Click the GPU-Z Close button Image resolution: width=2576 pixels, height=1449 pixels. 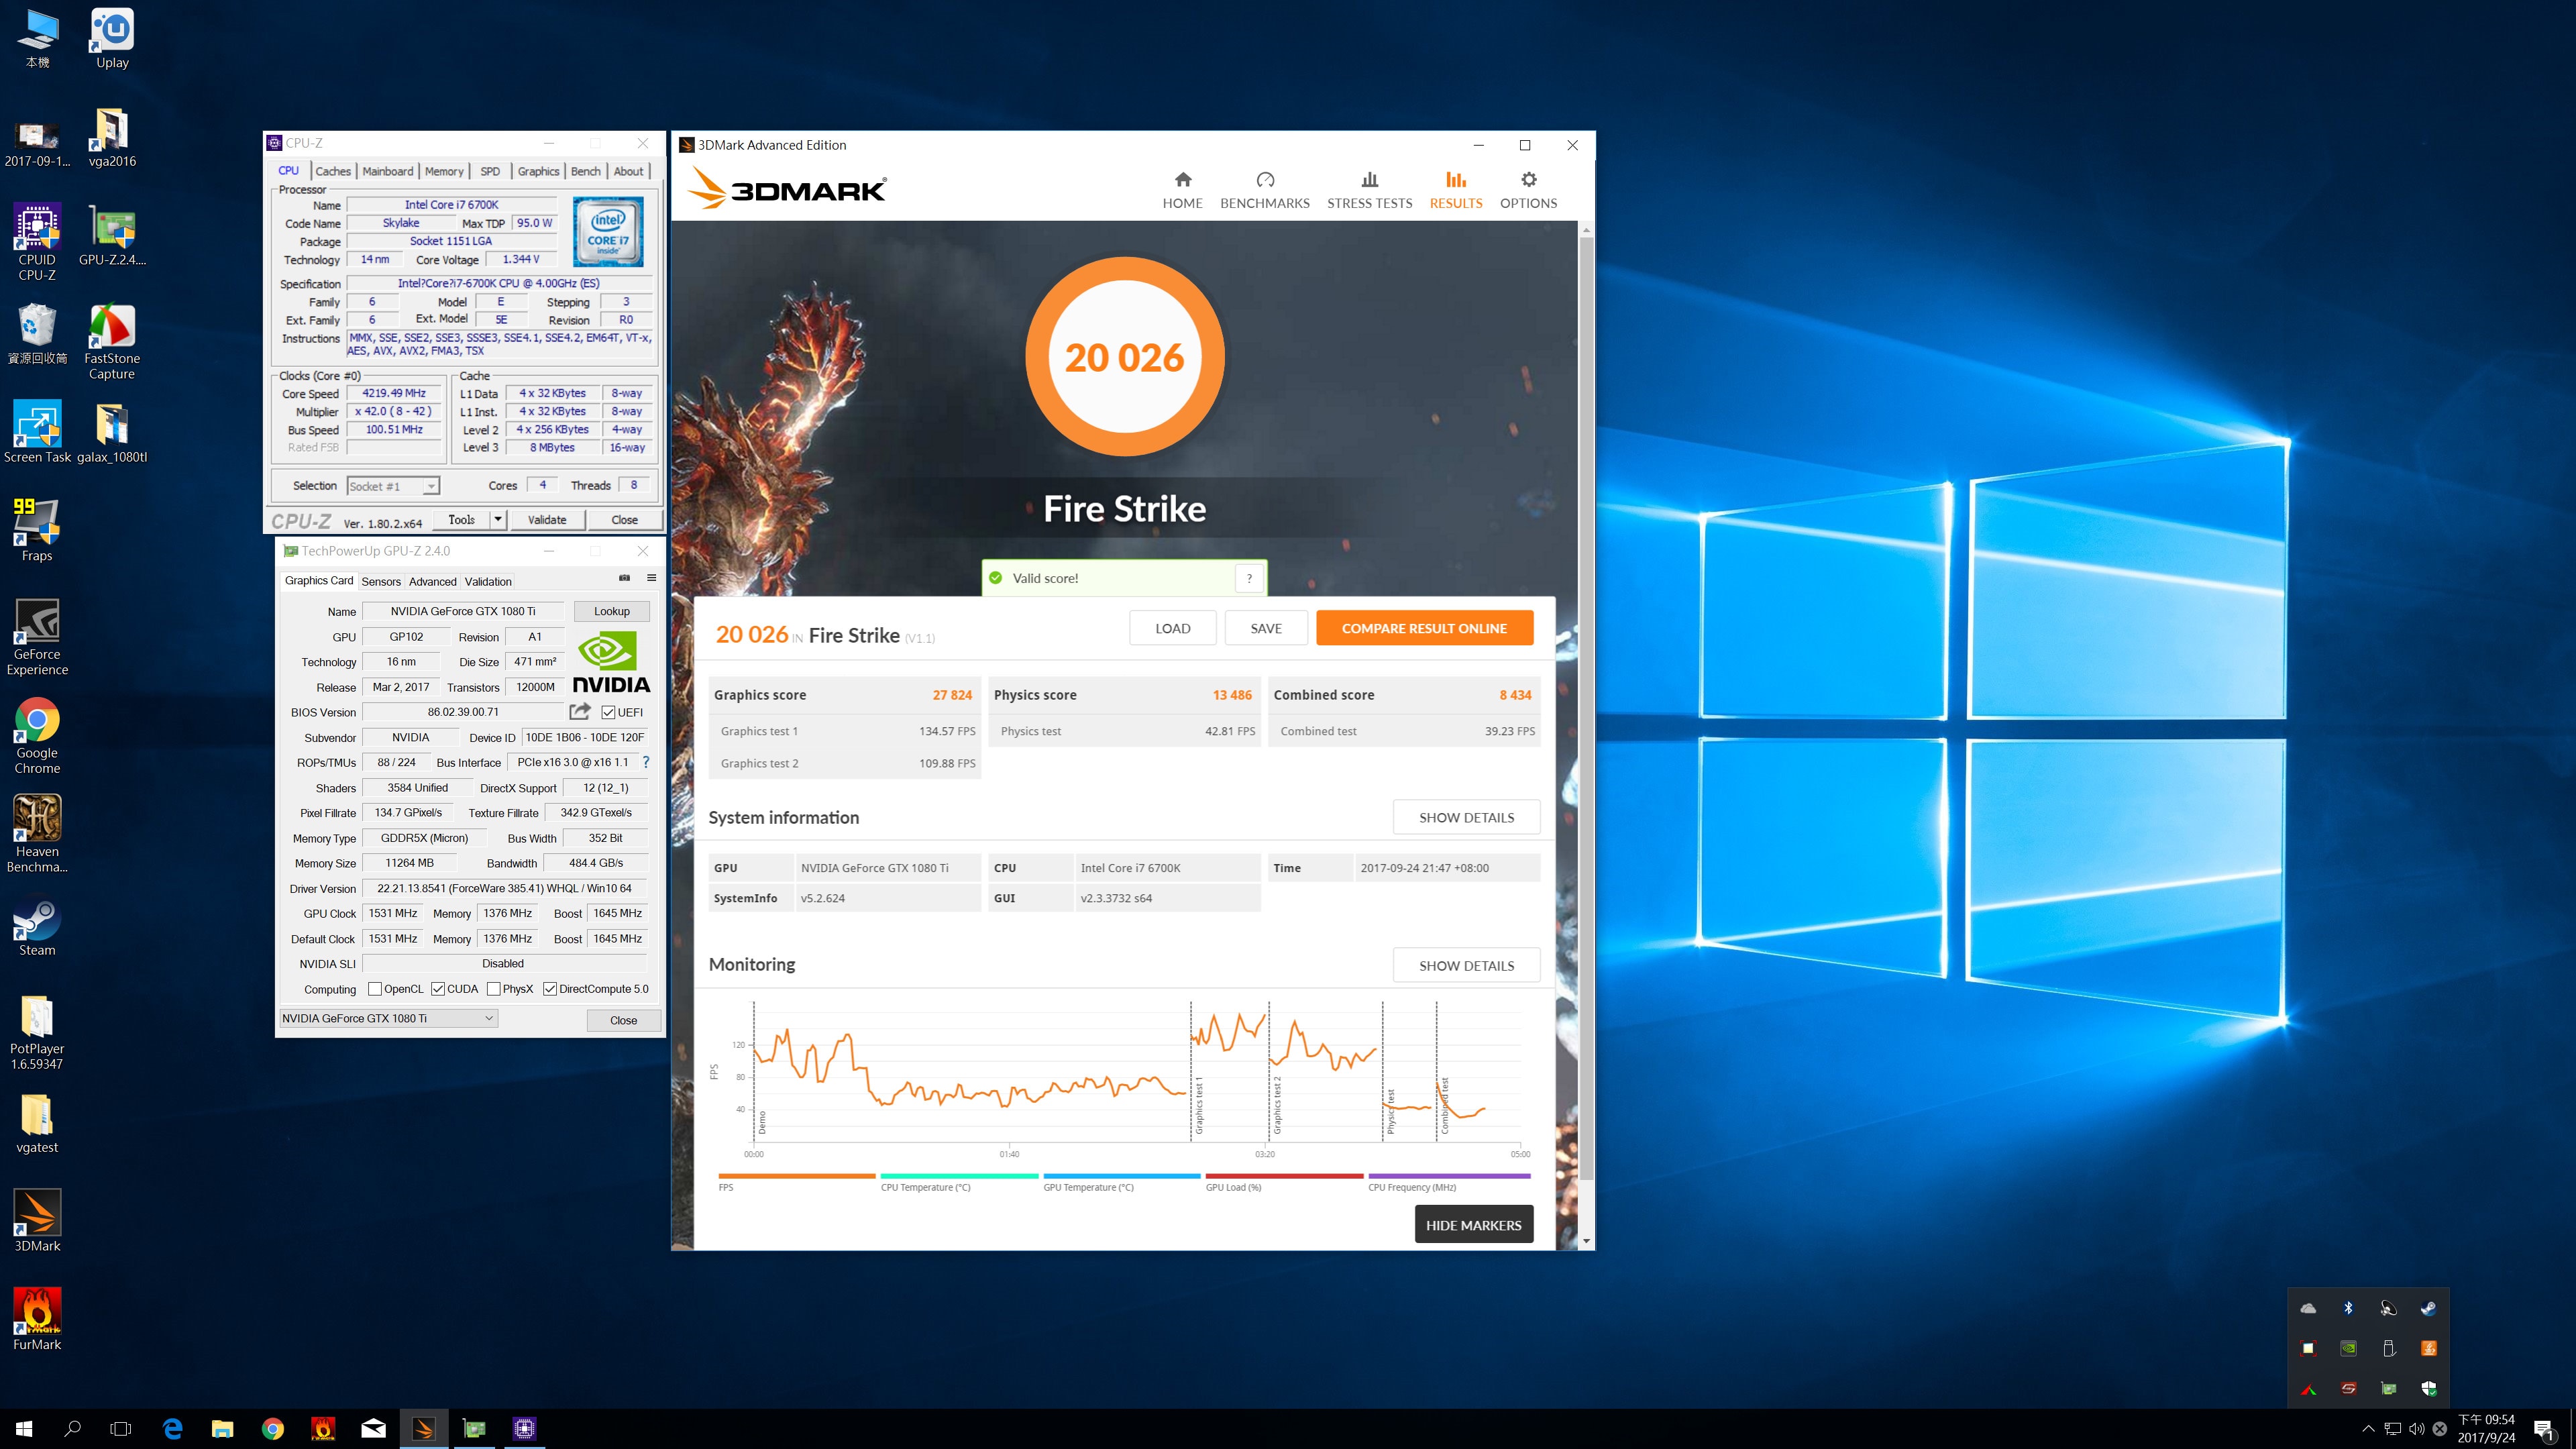[x=623, y=1020]
